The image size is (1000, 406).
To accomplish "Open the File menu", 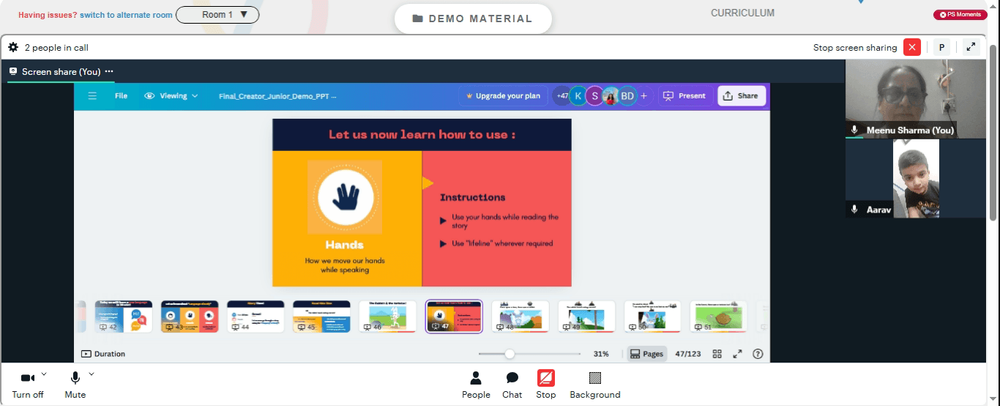I will click(121, 96).
